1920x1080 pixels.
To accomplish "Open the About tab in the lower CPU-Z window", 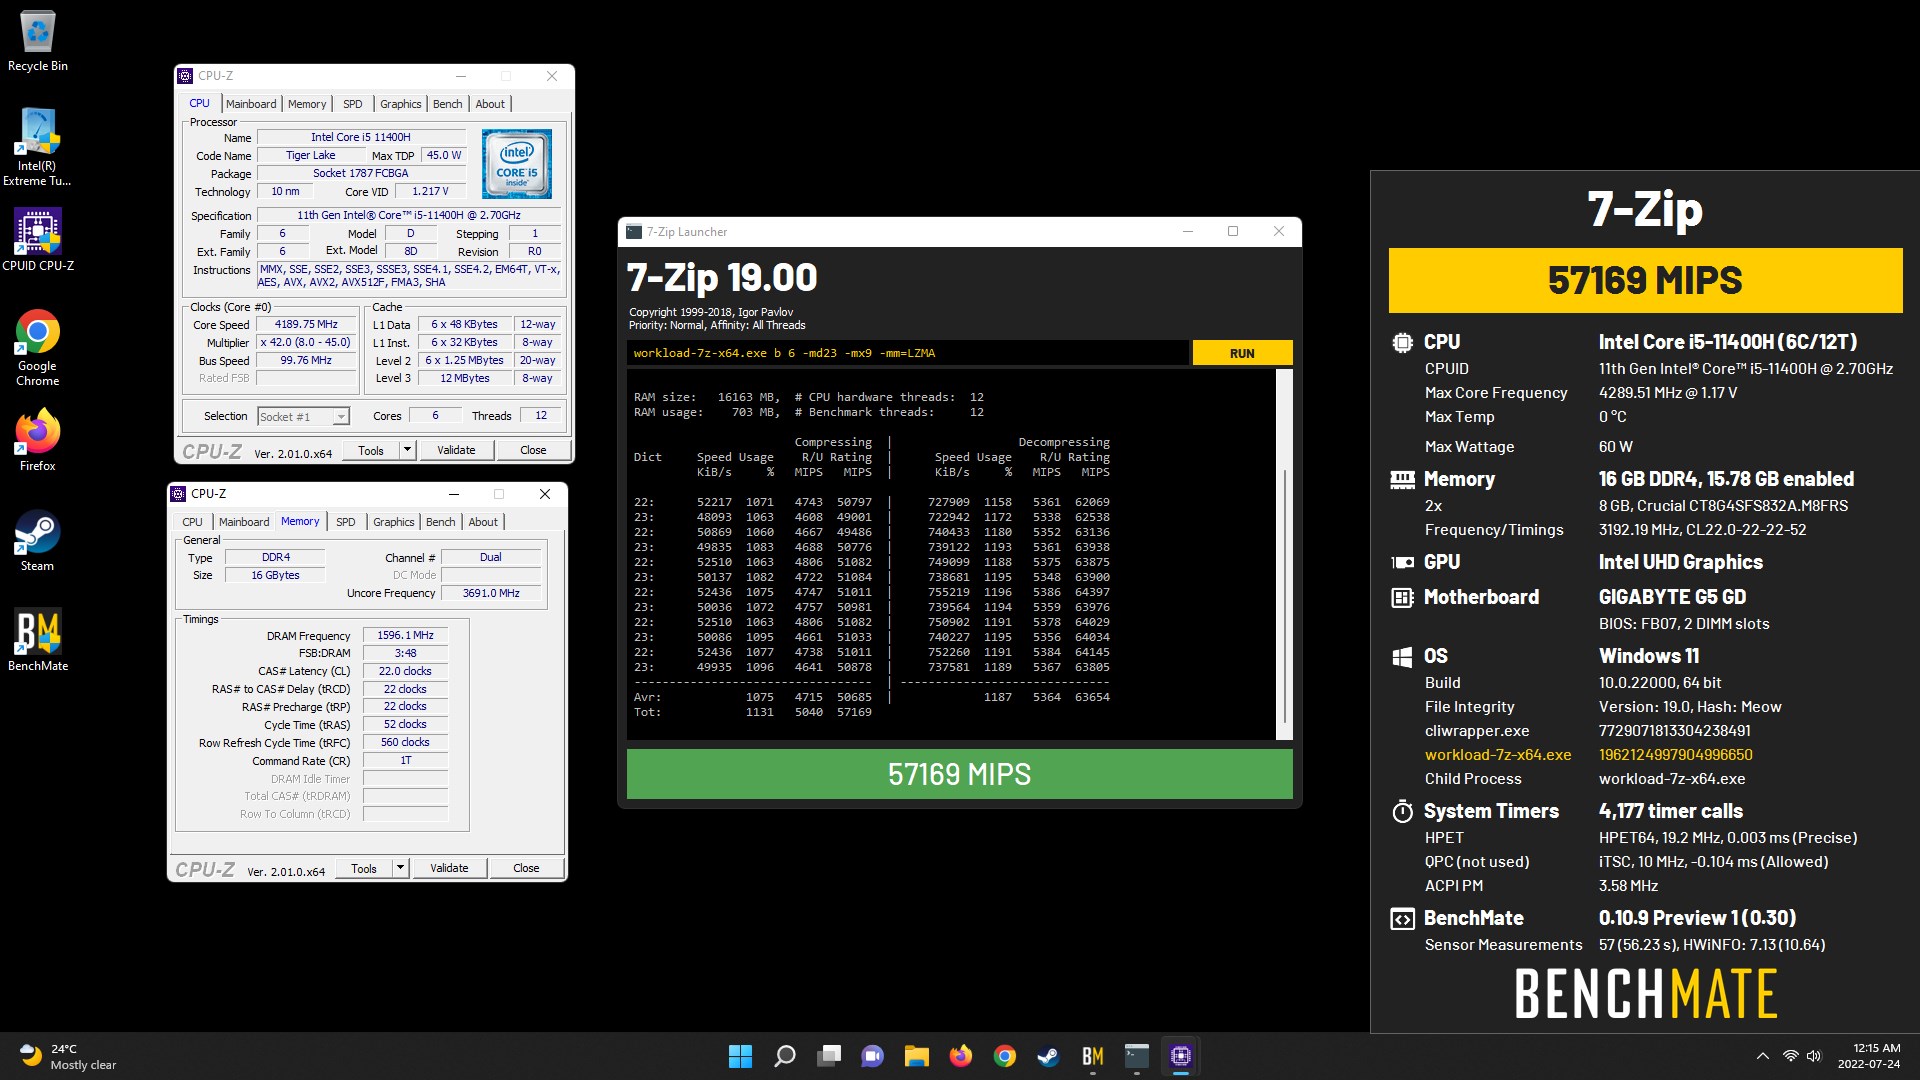I will tap(483, 522).
